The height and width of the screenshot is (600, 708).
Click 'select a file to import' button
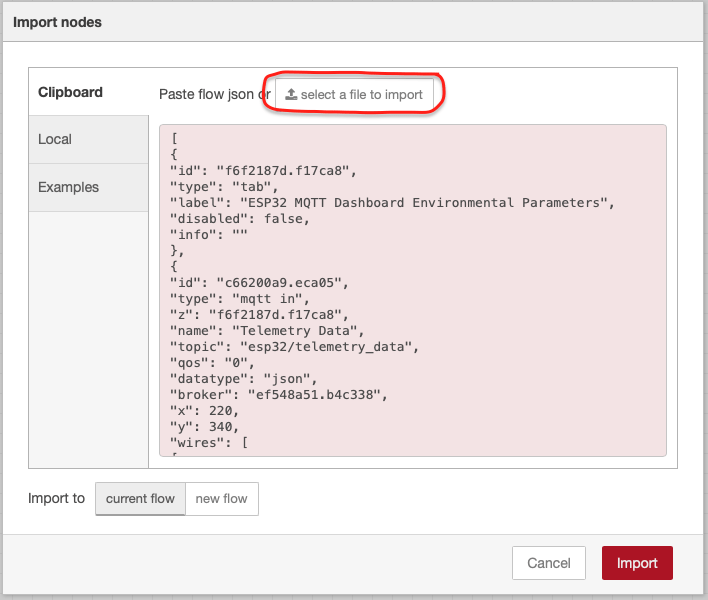pyautogui.click(x=354, y=95)
